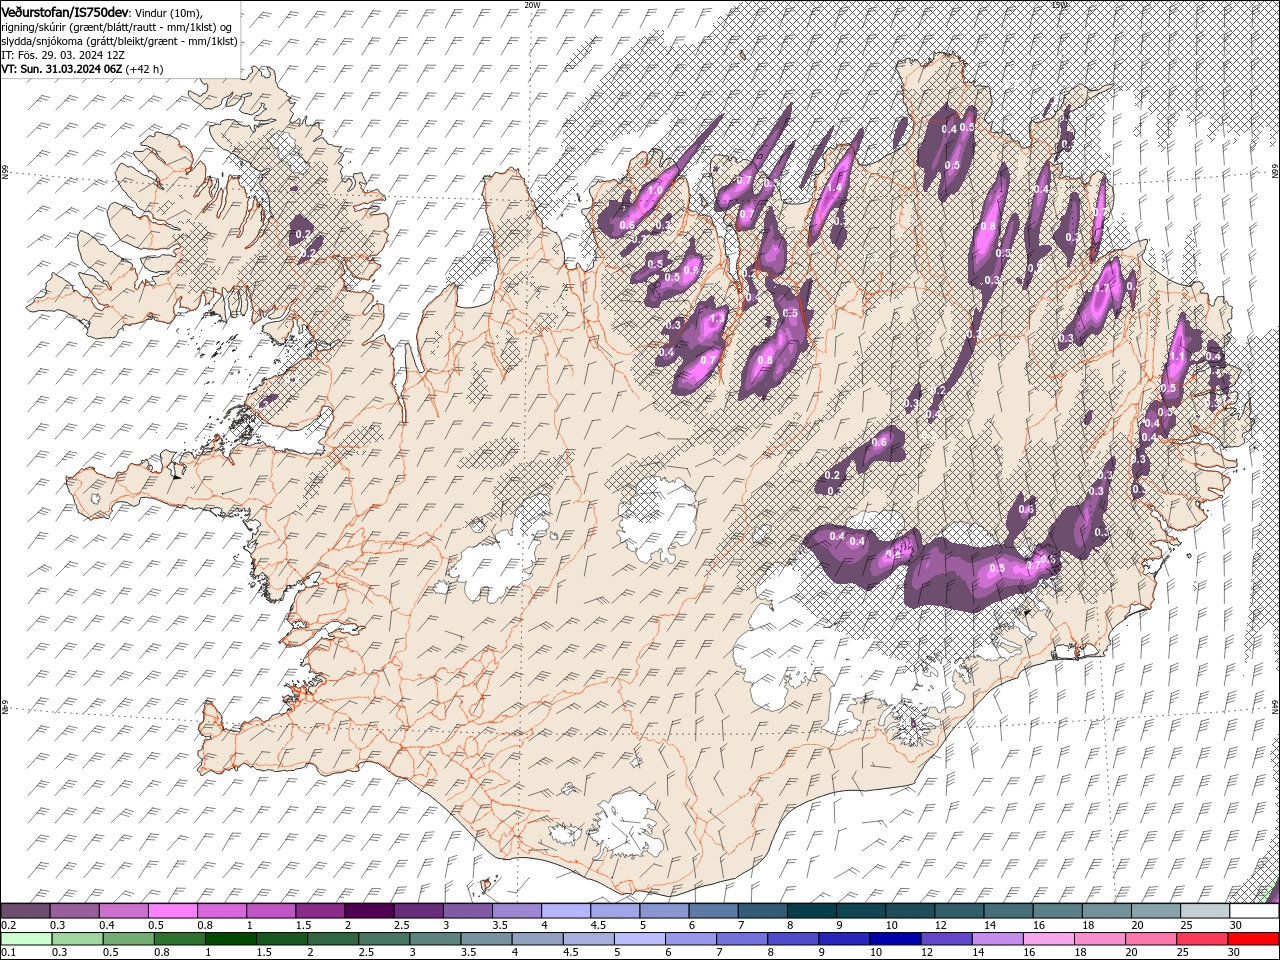Pick the darkest purple swatch at 2
Viewport: 1280px width, 960px height.
tap(369, 911)
